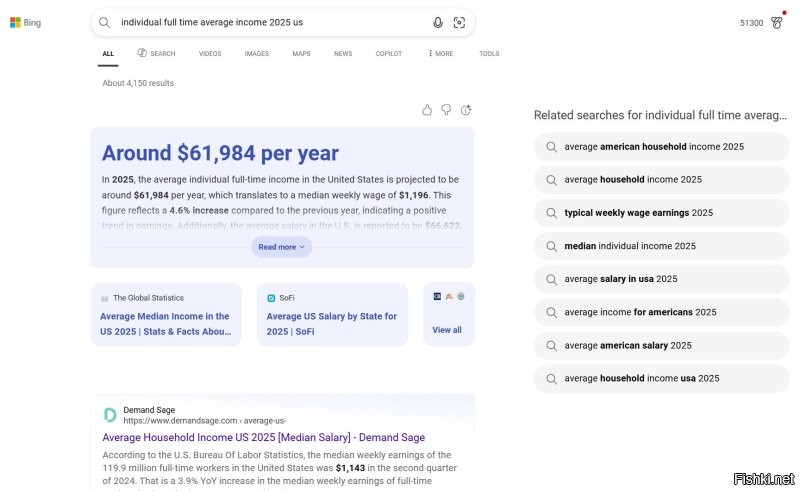Select related search median individual income 2025
This screenshot has height=491, width=800.
point(629,246)
